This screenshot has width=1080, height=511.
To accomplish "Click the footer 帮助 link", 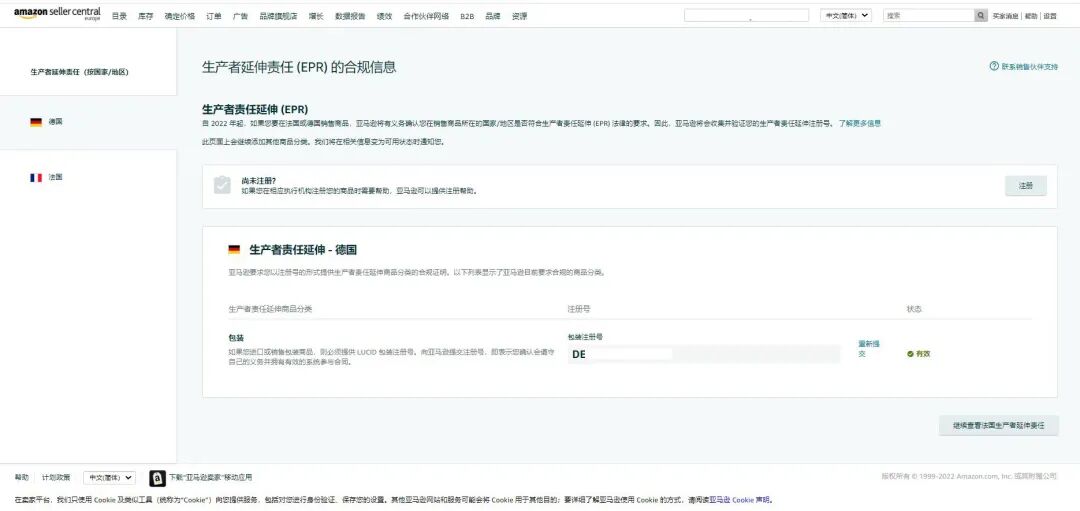I will click(22, 477).
